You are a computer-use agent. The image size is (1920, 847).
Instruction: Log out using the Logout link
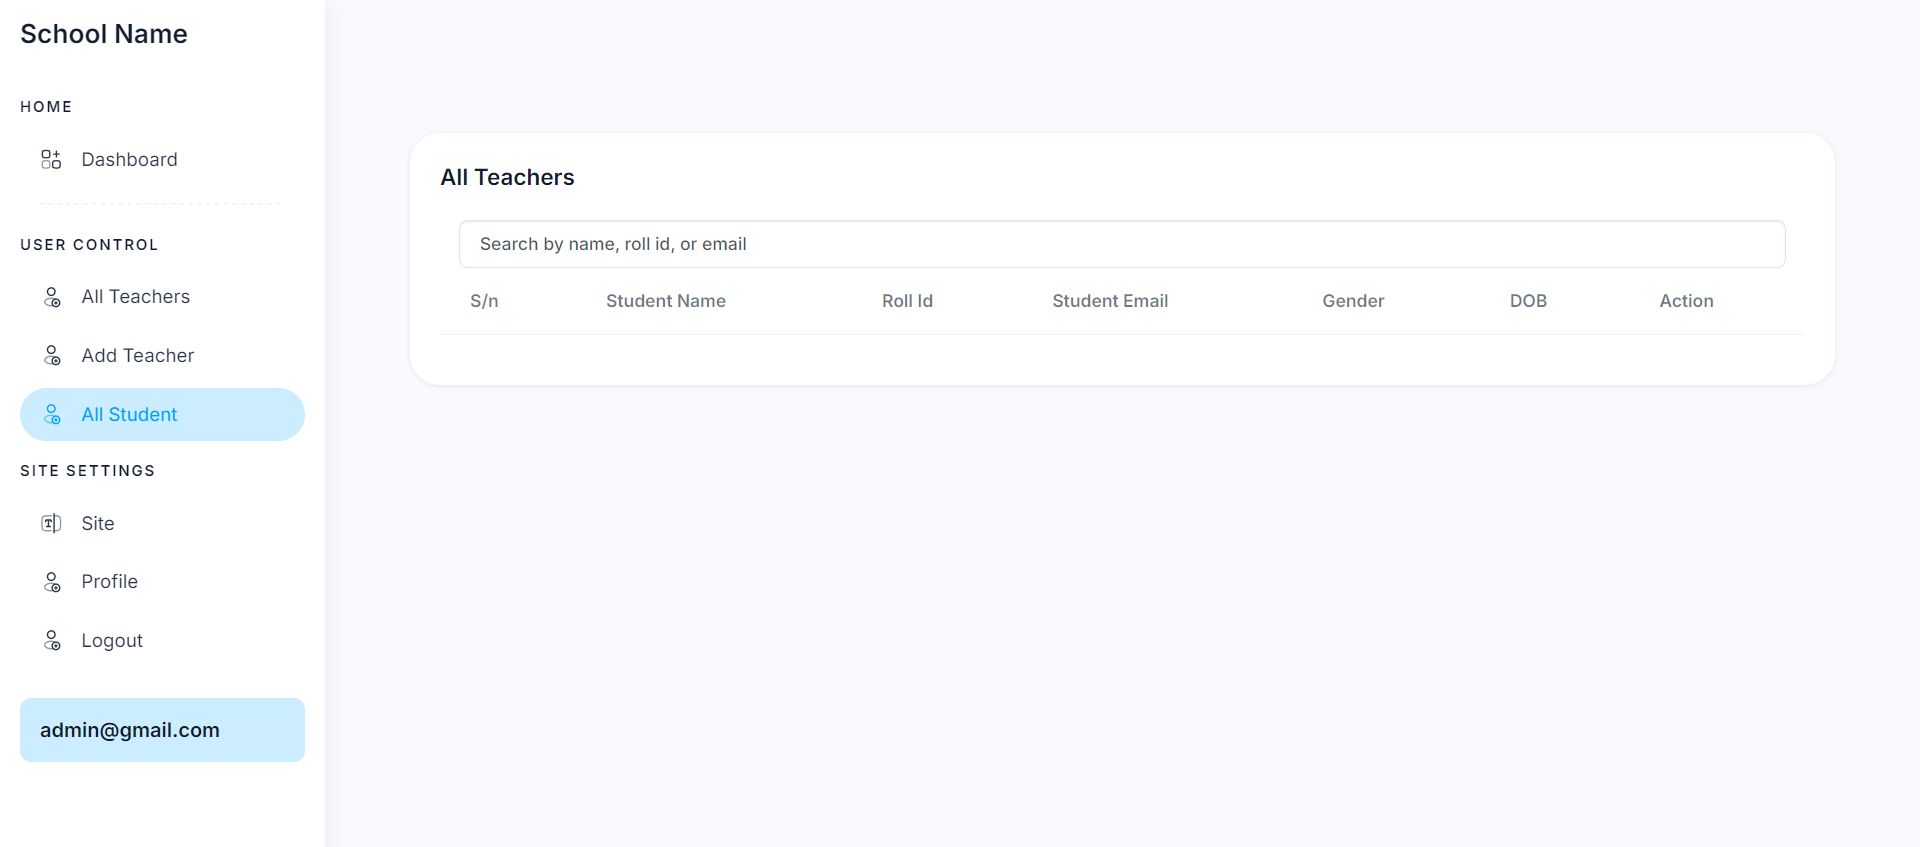tap(112, 641)
